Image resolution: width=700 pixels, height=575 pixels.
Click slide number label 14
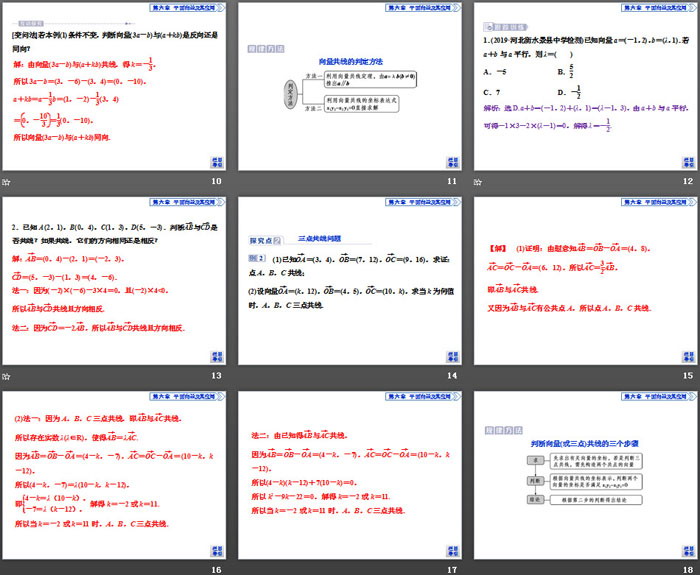pos(452,375)
